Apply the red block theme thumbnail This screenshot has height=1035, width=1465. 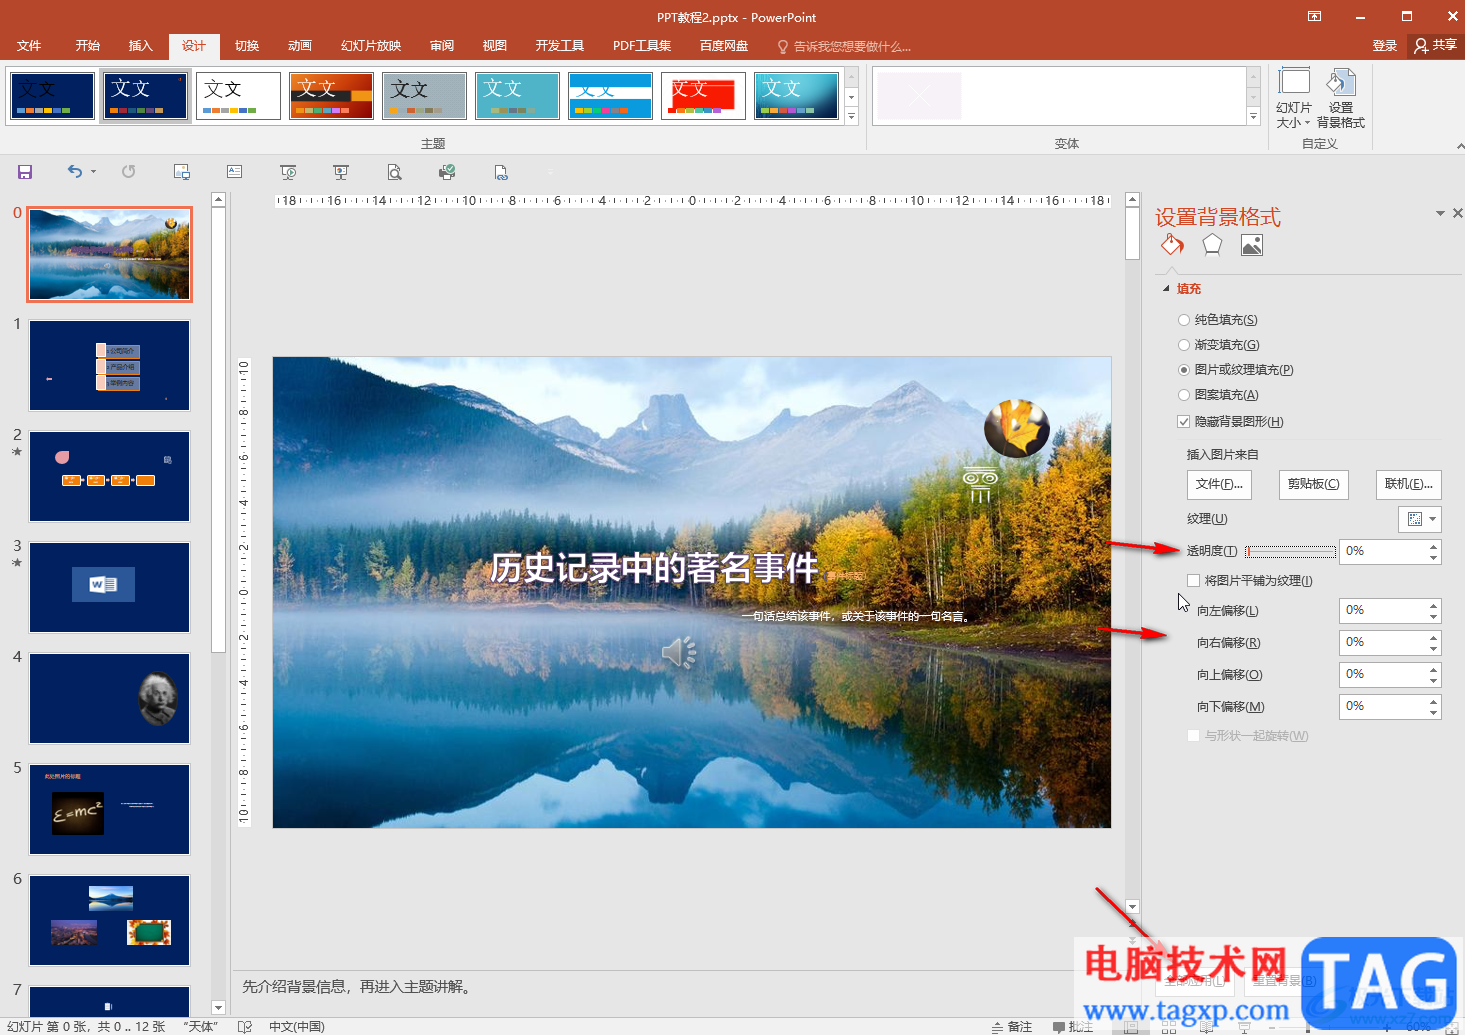click(x=703, y=96)
